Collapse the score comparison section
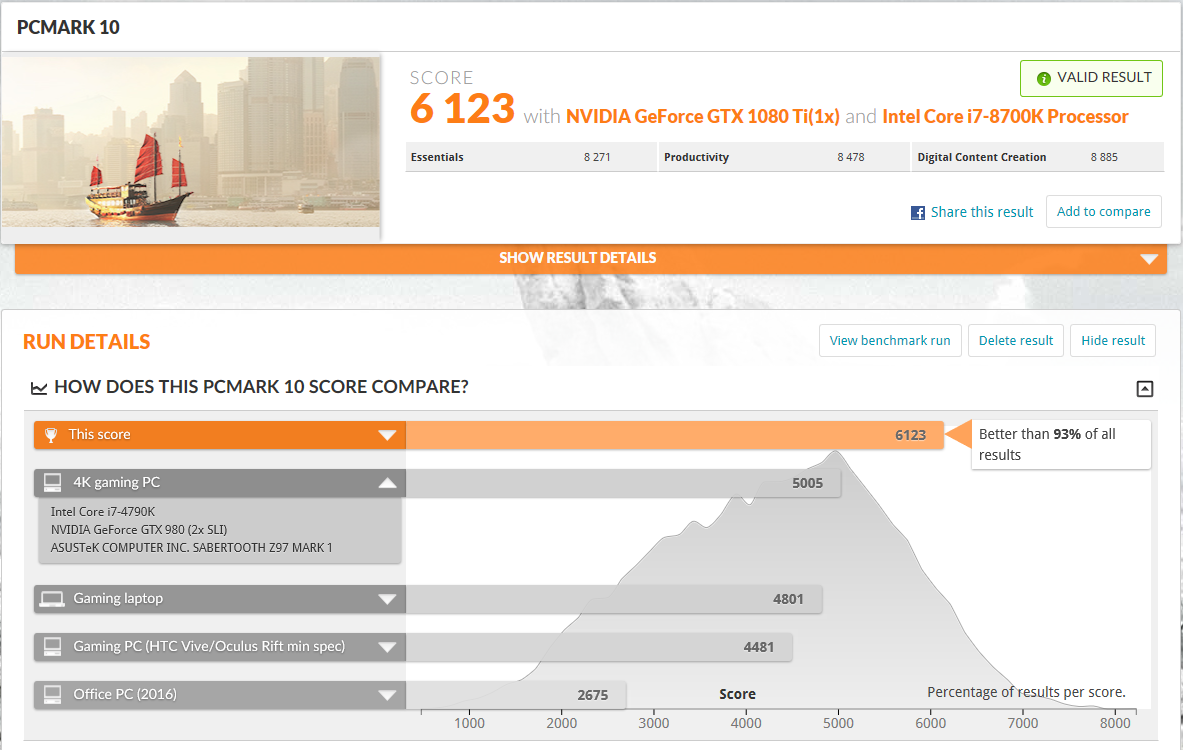This screenshot has width=1183, height=750. [1145, 389]
